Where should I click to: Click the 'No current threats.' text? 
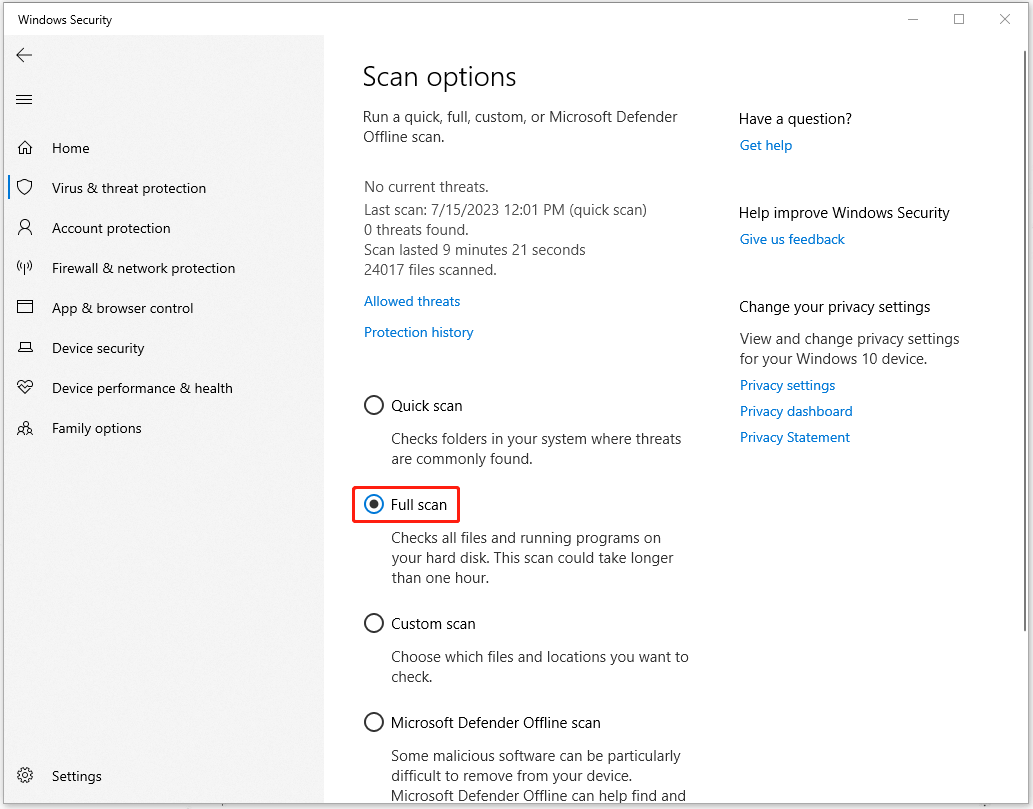coord(426,186)
